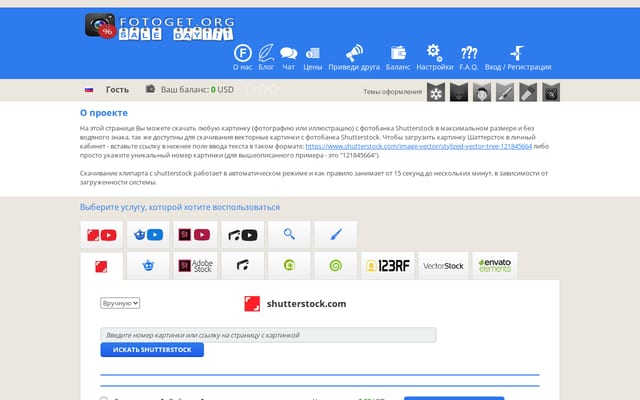Click the Гость user name

(117, 89)
